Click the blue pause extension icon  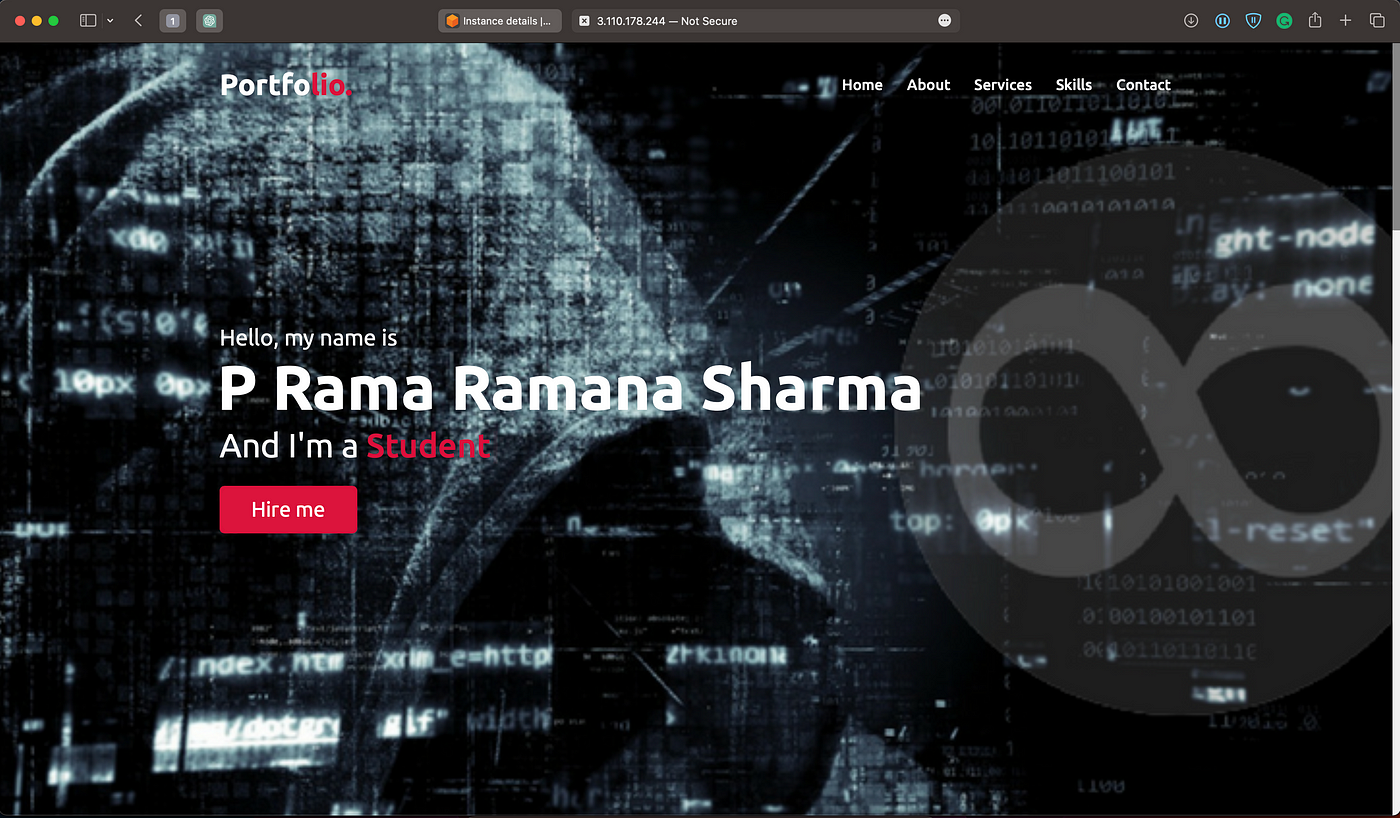click(x=1222, y=21)
